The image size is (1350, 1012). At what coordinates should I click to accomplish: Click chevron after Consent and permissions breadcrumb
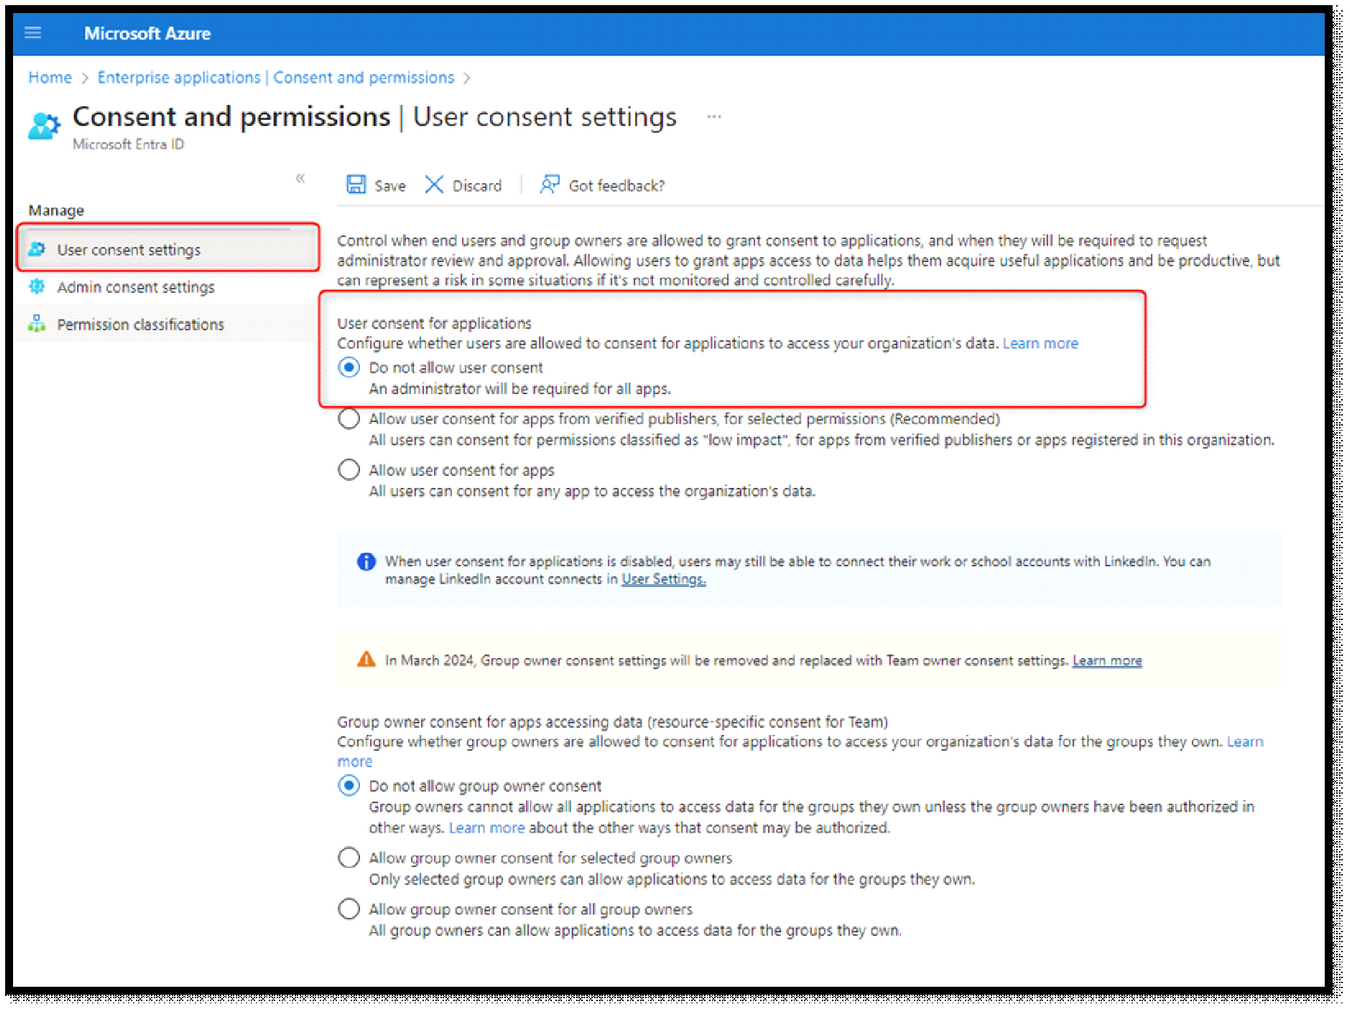click(x=467, y=78)
